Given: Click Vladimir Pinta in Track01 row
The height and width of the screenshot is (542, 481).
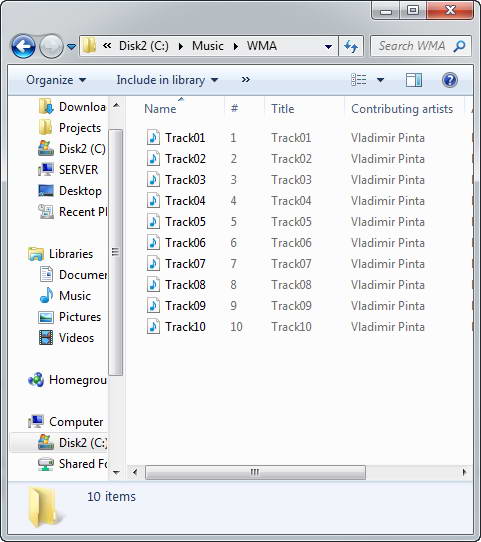Looking at the screenshot, I should pyautogui.click(x=388, y=138).
